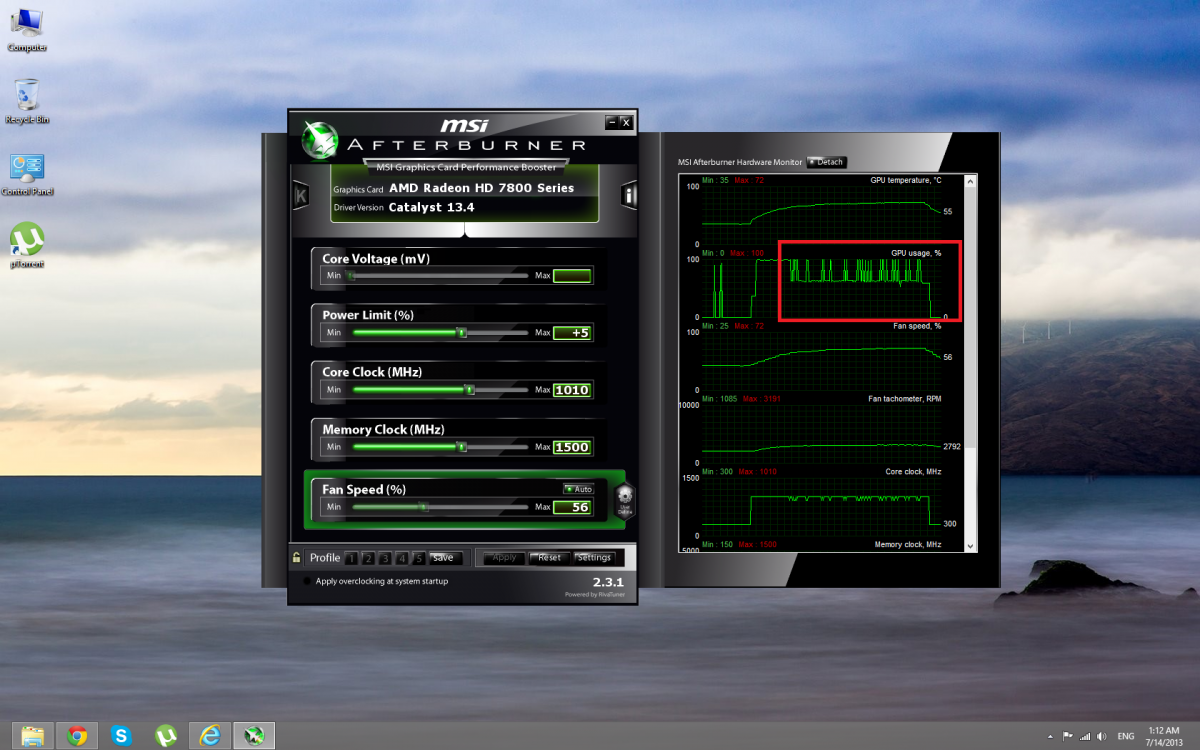Select profile slot 4
Image resolution: width=1200 pixels, height=750 pixels.
[402, 558]
